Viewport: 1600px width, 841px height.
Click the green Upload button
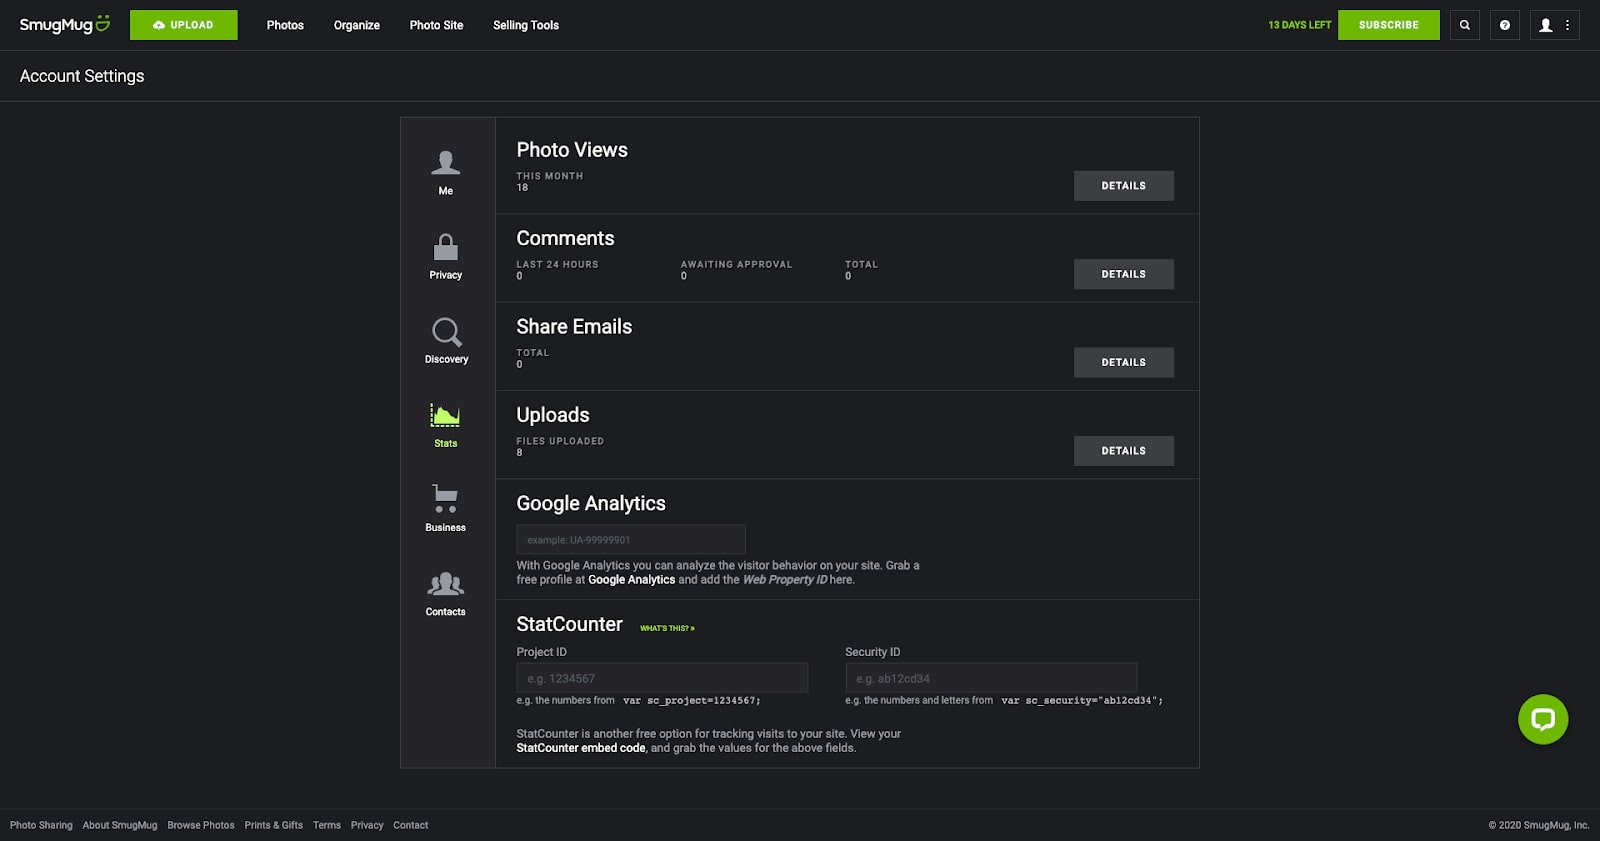click(184, 25)
